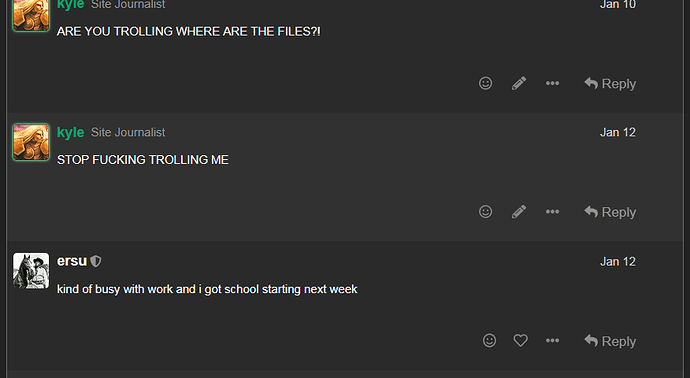Open permalink via Jan 12 date on ersu's post
The height and width of the screenshot is (378, 690).
(x=618, y=261)
